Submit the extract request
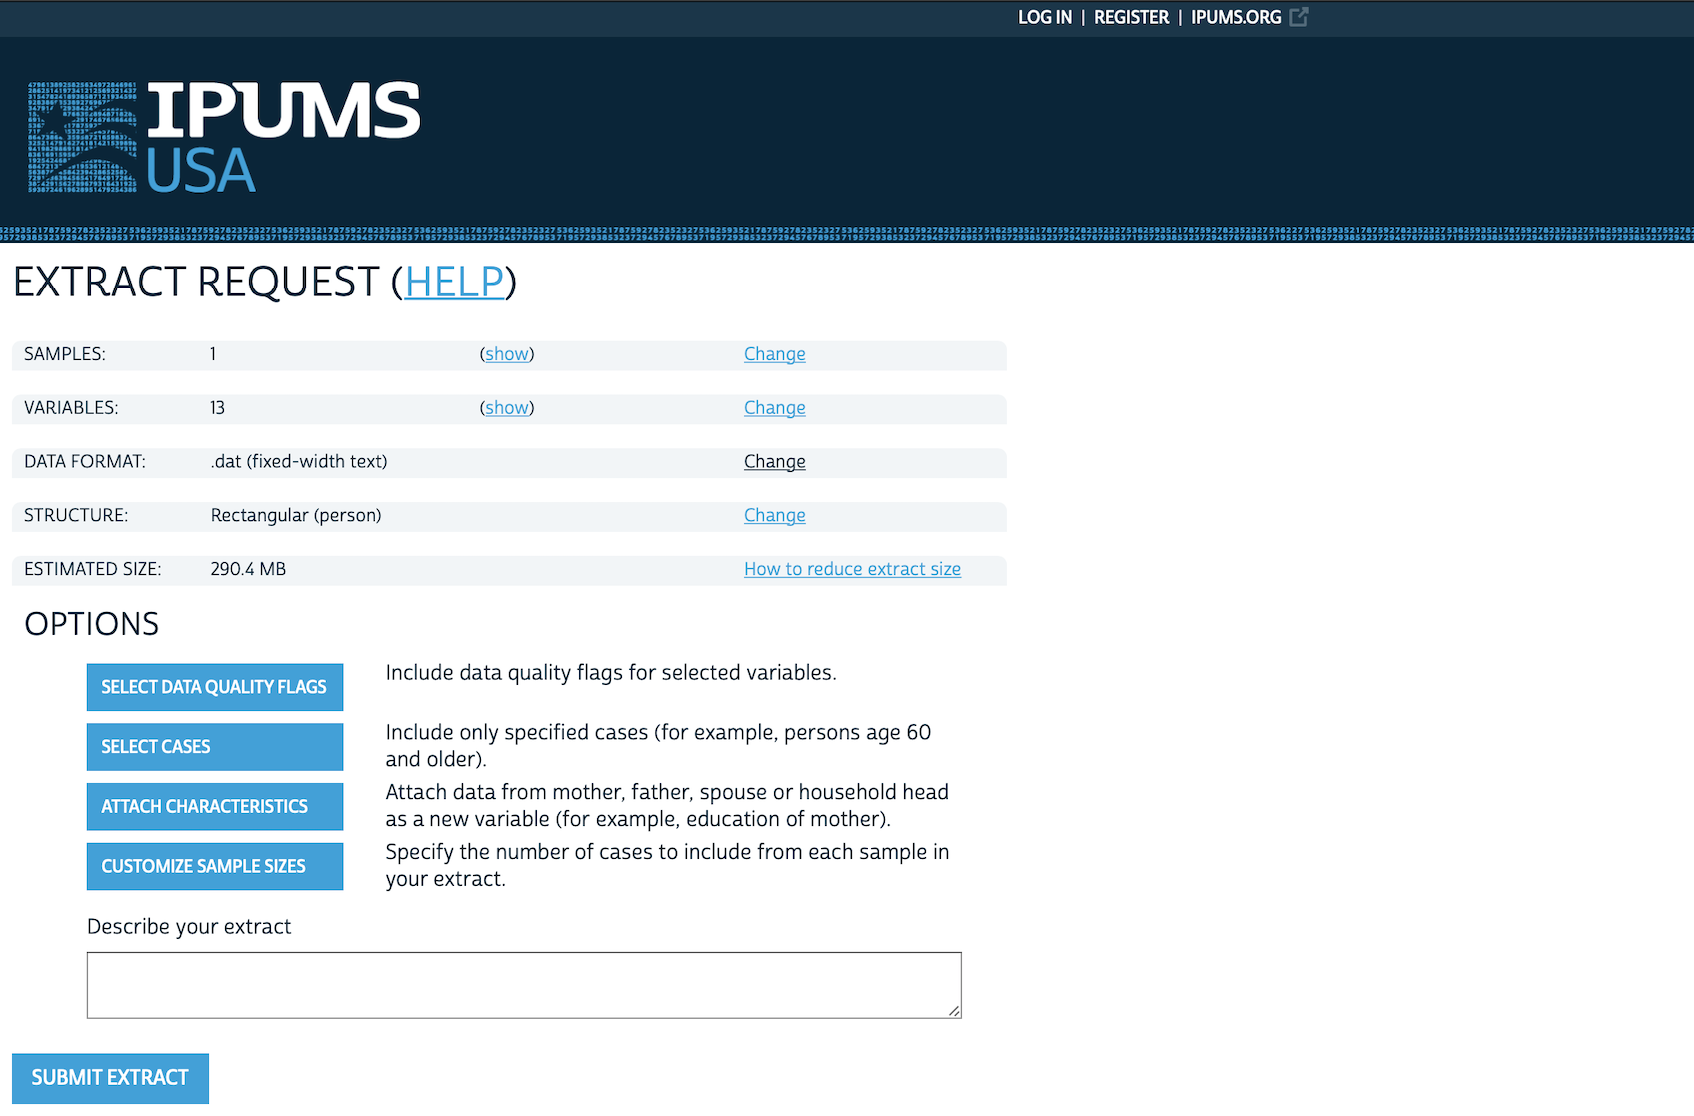Viewport: 1694px width, 1116px height. tap(110, 1078)
